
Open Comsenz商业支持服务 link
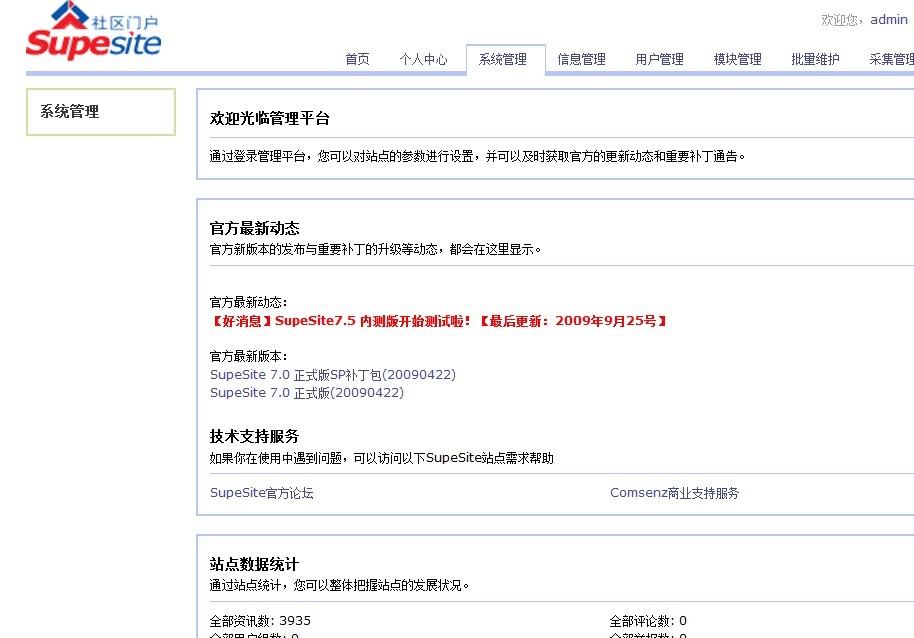point(674,493)
